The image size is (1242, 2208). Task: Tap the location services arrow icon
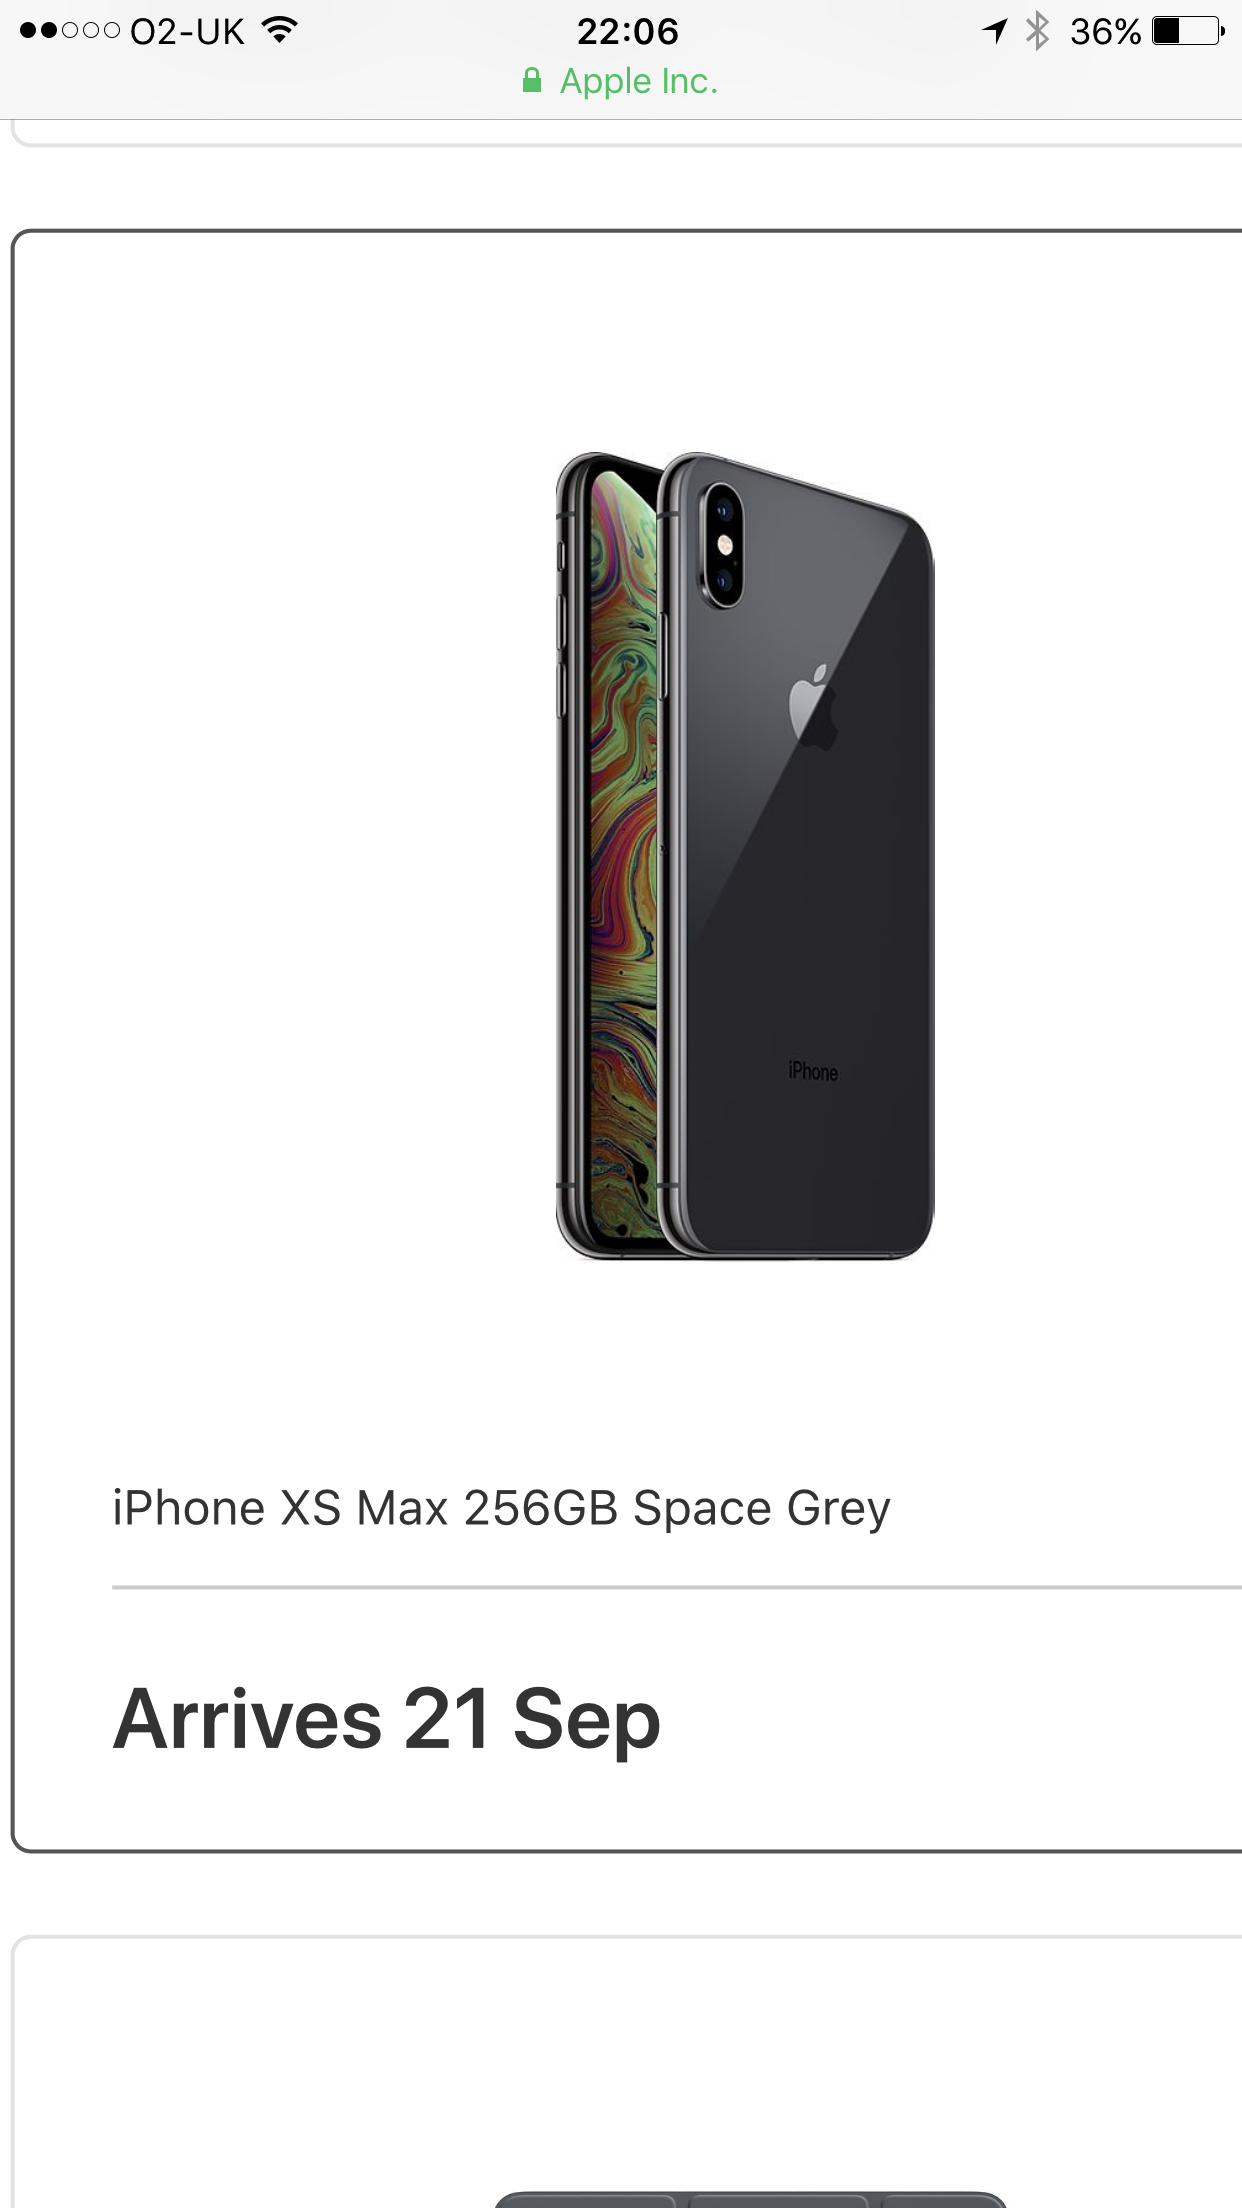(x=995, y=31)
